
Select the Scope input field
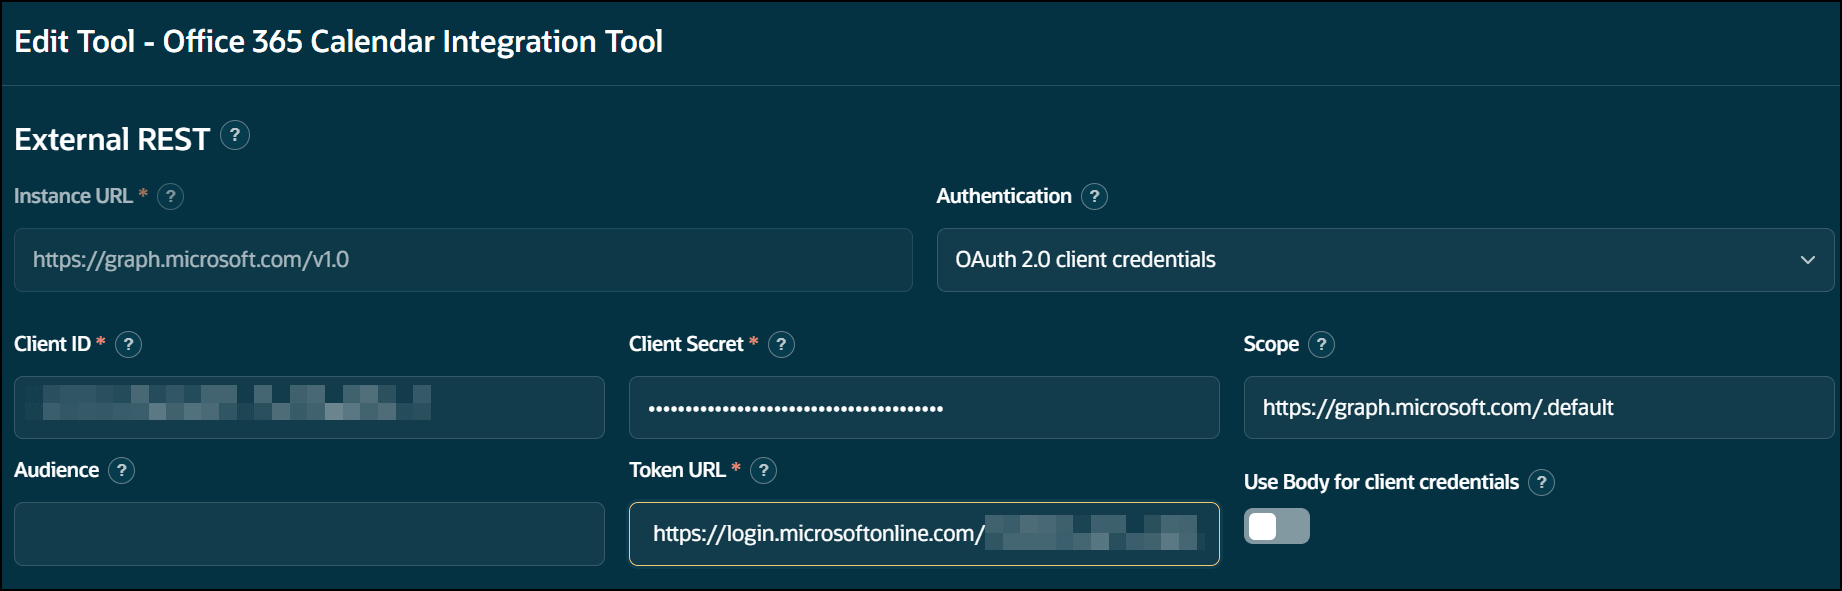[x=1538, y=407]
